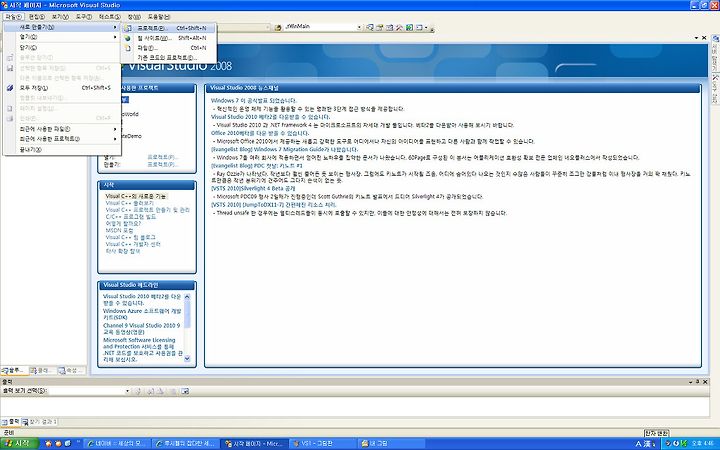This screenshot has height=450, width=720.
Task: Click the find-in-files icon left of _tWinMain
Action: click(278, 28)
